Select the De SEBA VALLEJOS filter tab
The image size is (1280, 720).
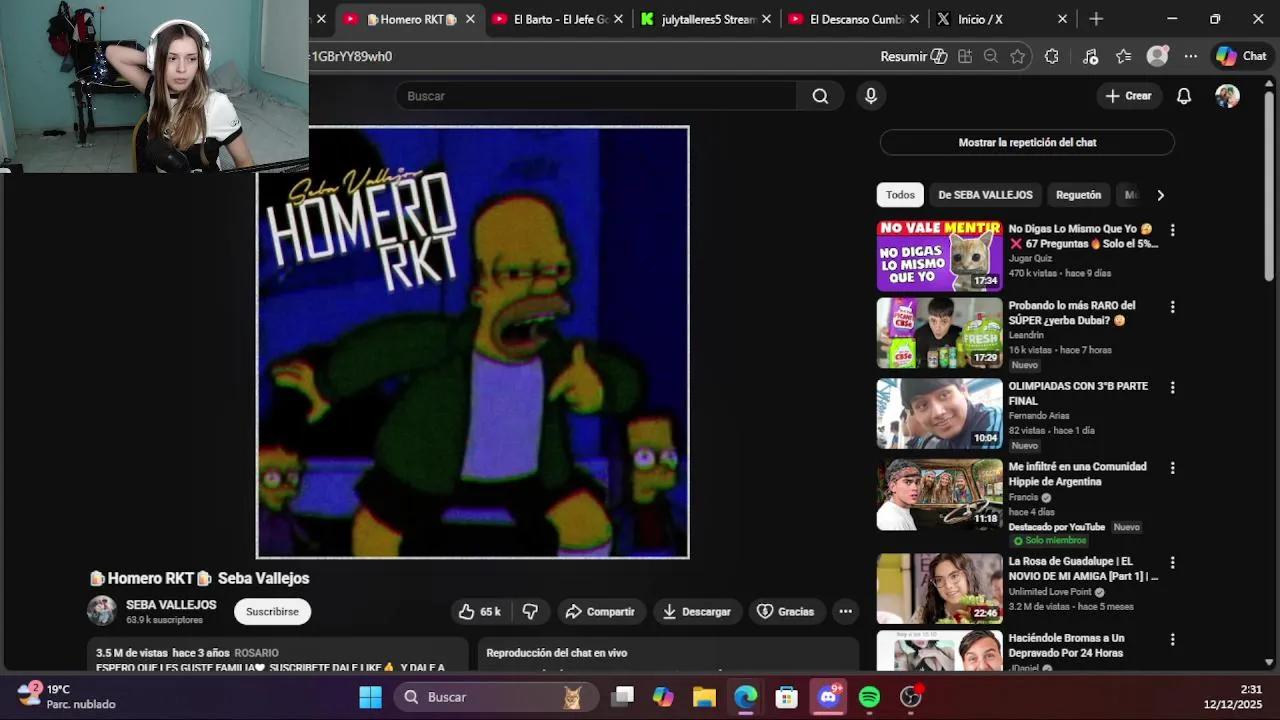(986, 194)
